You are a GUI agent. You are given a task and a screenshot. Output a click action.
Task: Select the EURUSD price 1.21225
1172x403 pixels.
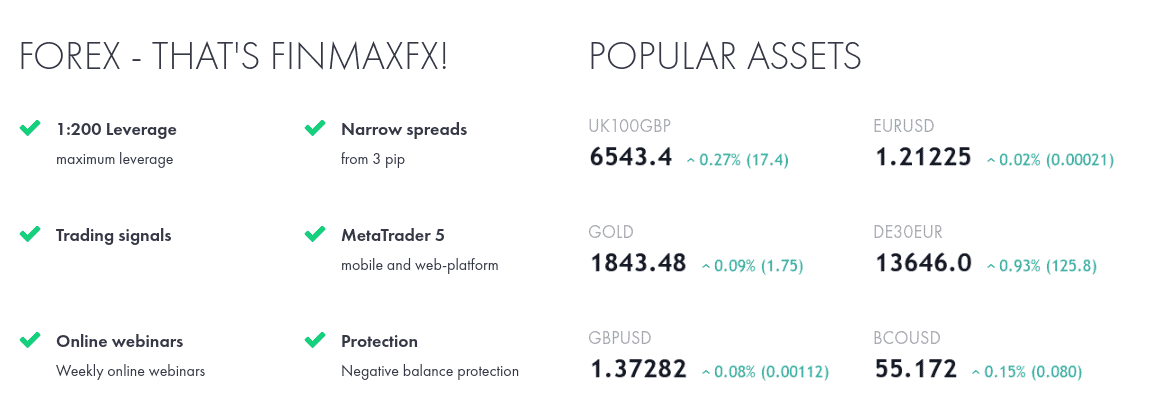click(922, 157)
